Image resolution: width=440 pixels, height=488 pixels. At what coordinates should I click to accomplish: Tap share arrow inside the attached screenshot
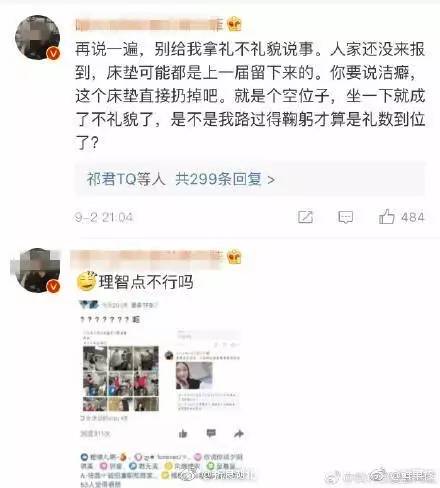click(239, 433)
